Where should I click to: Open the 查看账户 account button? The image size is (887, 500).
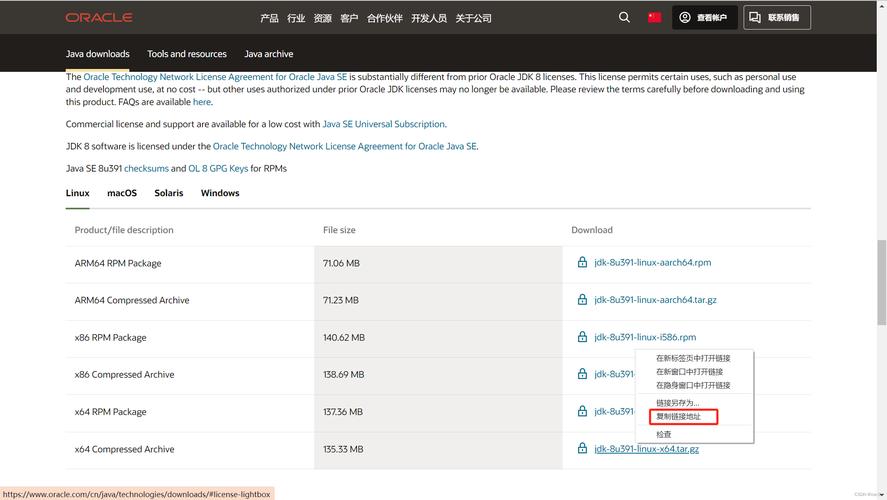(x=704, y=18)
